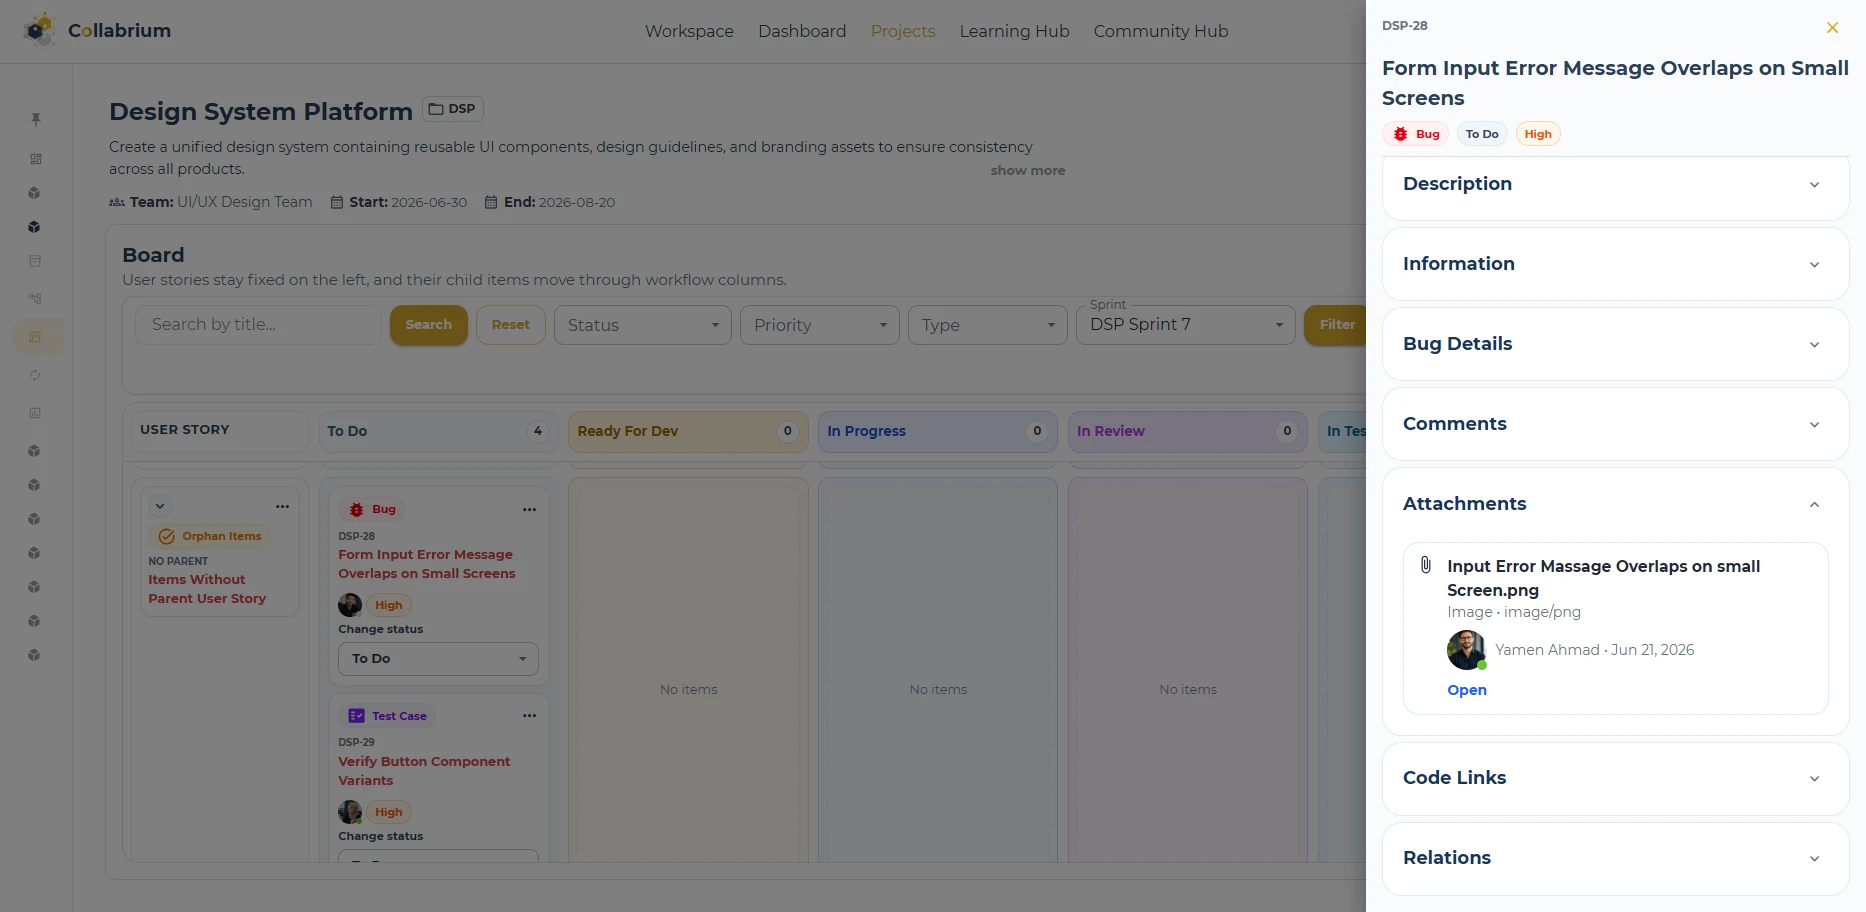
Task: Click the Filter button
Action: (x=1336, y=325)
